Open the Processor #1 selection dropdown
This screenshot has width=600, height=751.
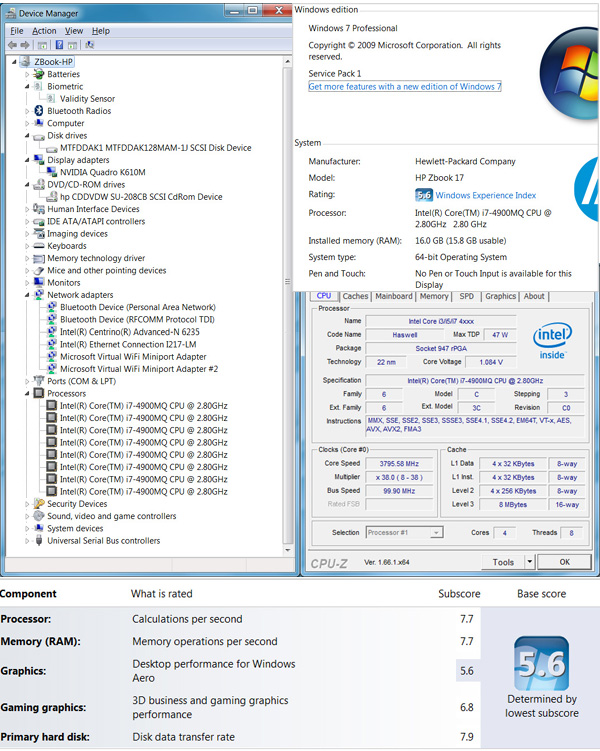pos(436,533)
